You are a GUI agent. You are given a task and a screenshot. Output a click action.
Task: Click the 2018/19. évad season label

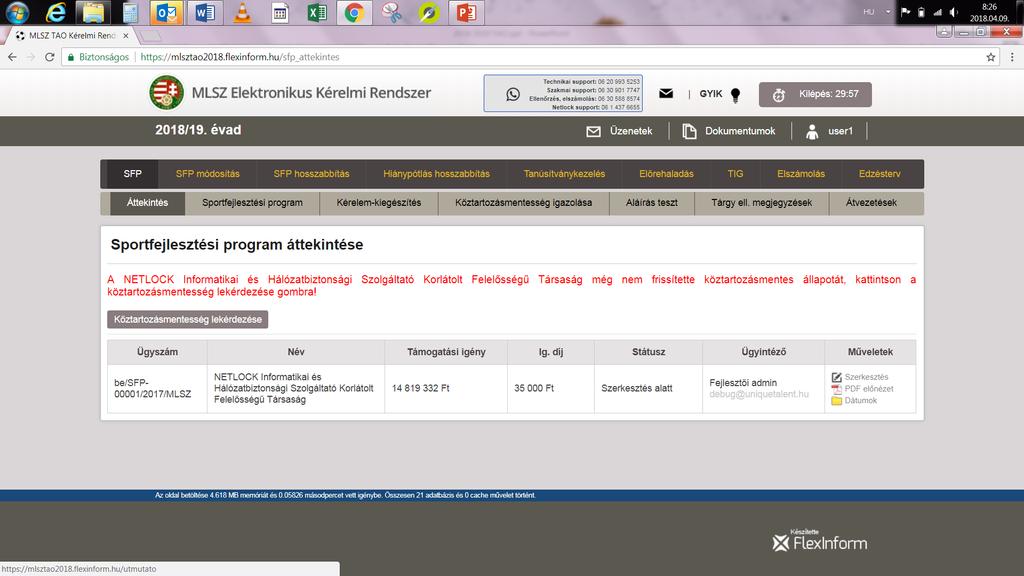point(198,130)
